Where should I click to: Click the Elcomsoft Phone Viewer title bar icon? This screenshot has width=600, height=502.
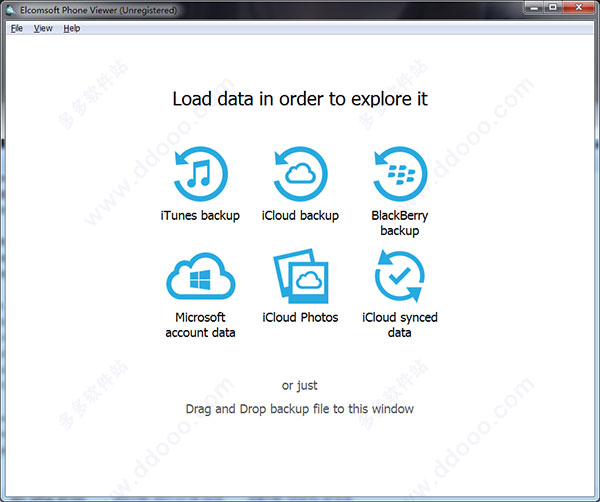[11, 10]
